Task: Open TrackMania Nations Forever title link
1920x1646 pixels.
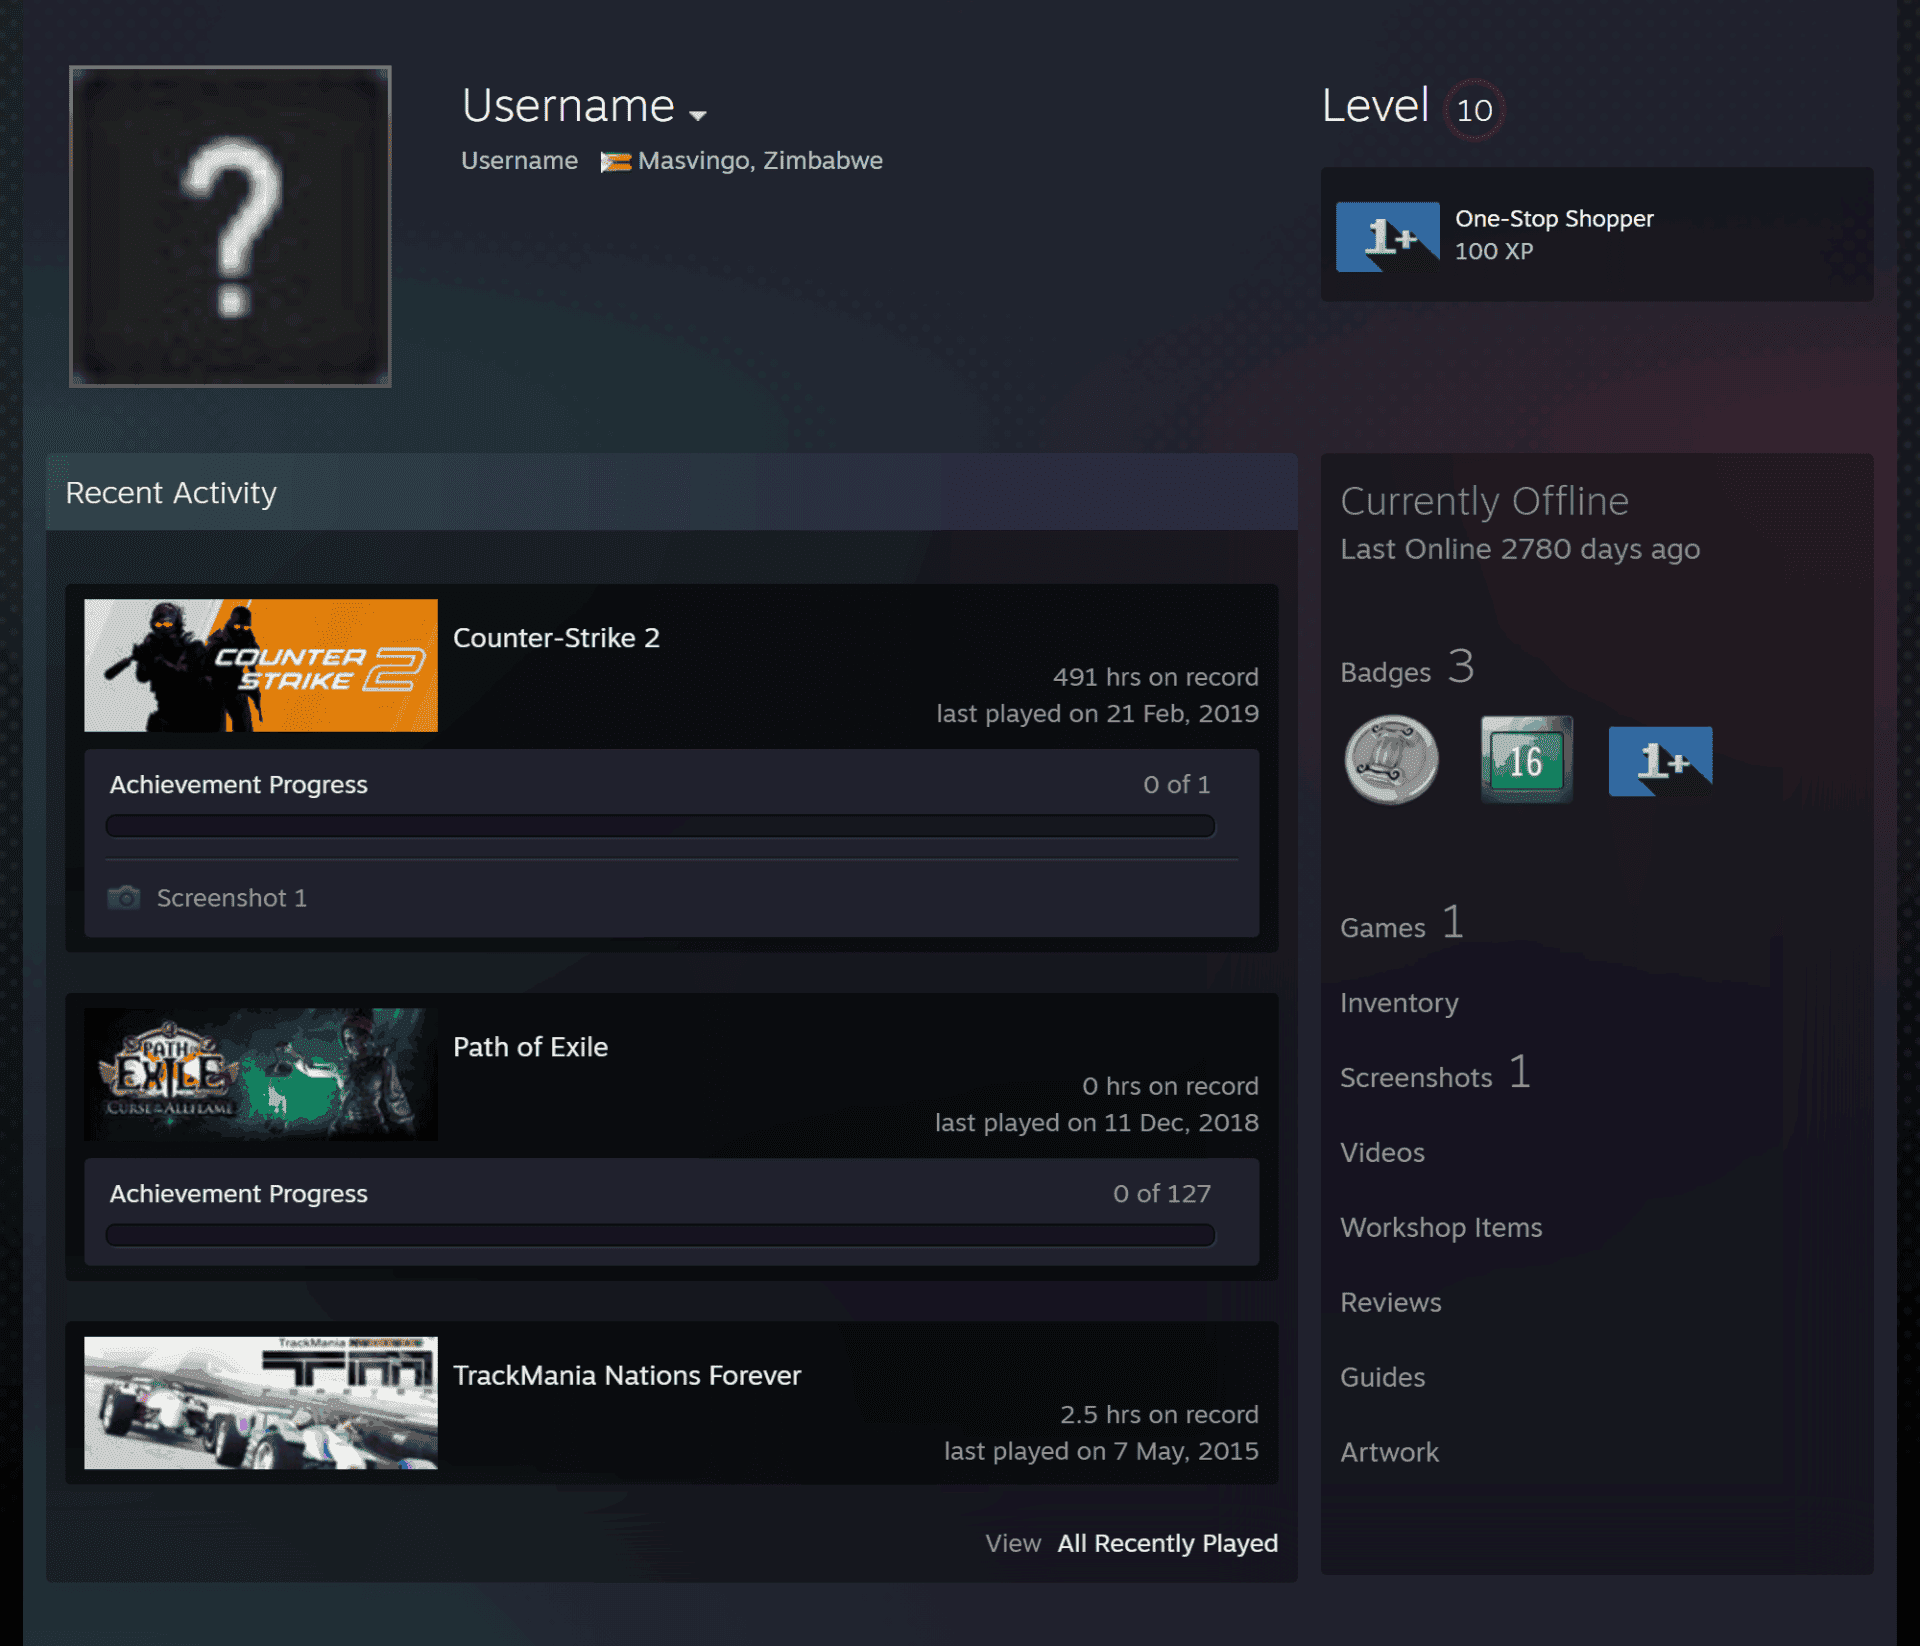Action: point(627,1376)
